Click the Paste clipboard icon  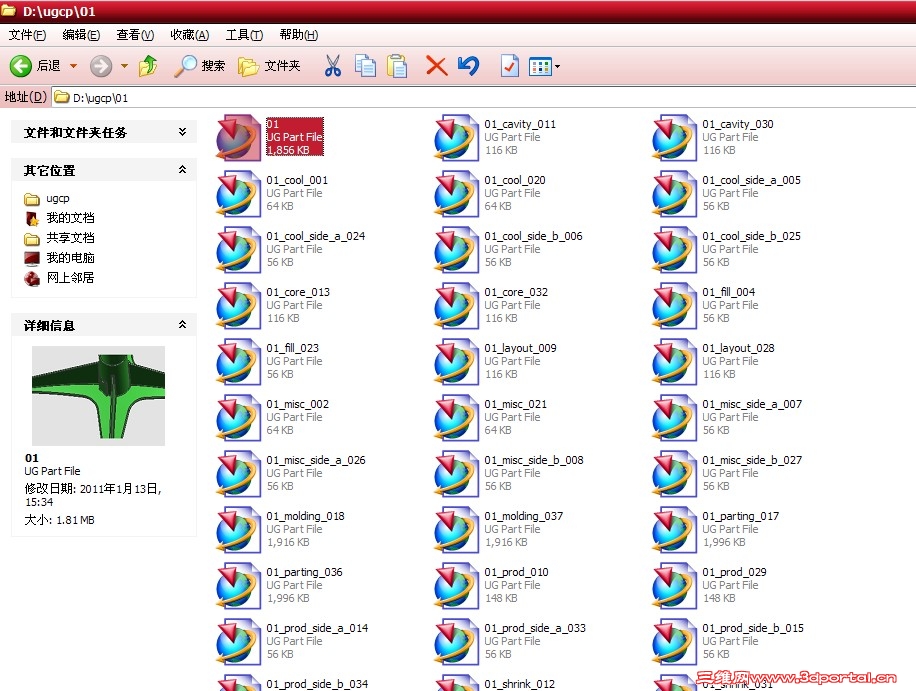(397, 66)
